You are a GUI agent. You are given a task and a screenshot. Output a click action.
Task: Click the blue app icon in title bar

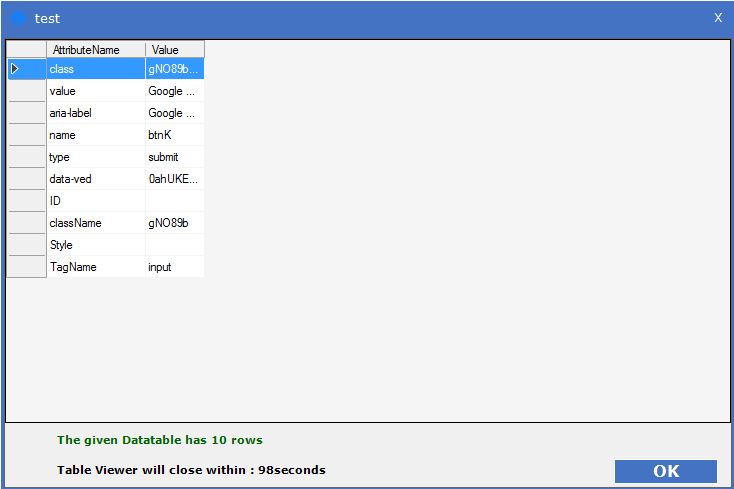click(17, 18)
